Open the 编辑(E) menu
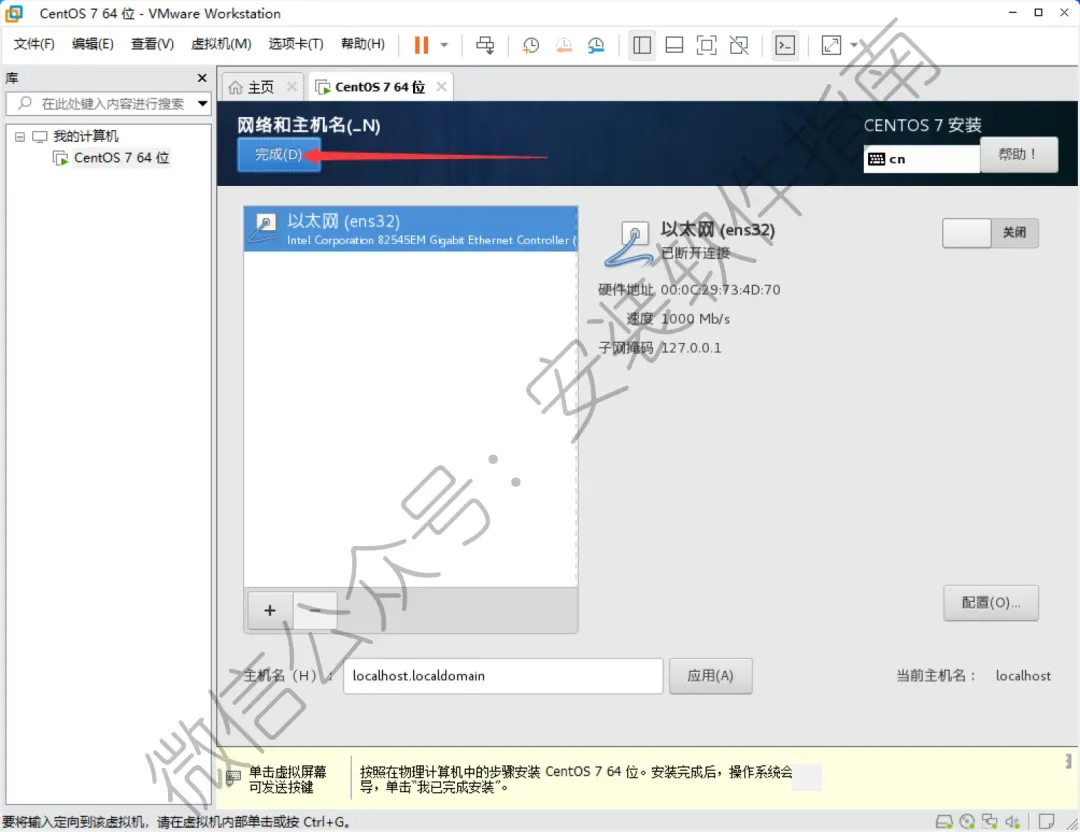The height and width of the screenshot is (832, 1080). click(93, 44)
